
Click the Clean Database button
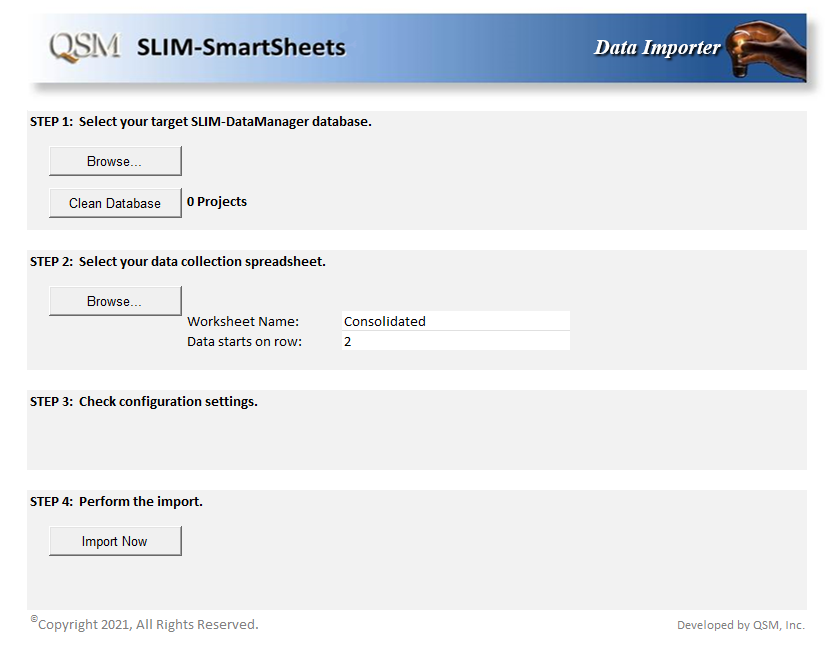pyautogui.click(x=115, y=203)
